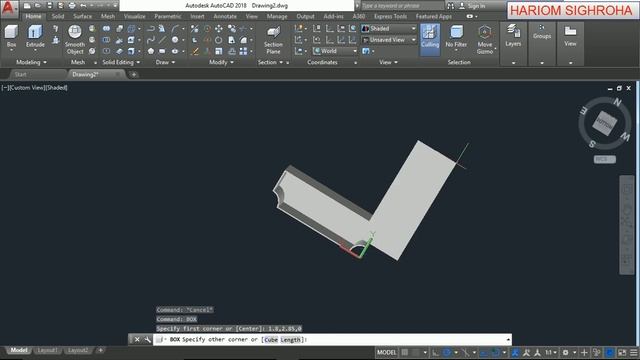The height and width of the screenshot is (360, 640).
Task: Expand the Solid Editing panel
Action: click(121, 62)
